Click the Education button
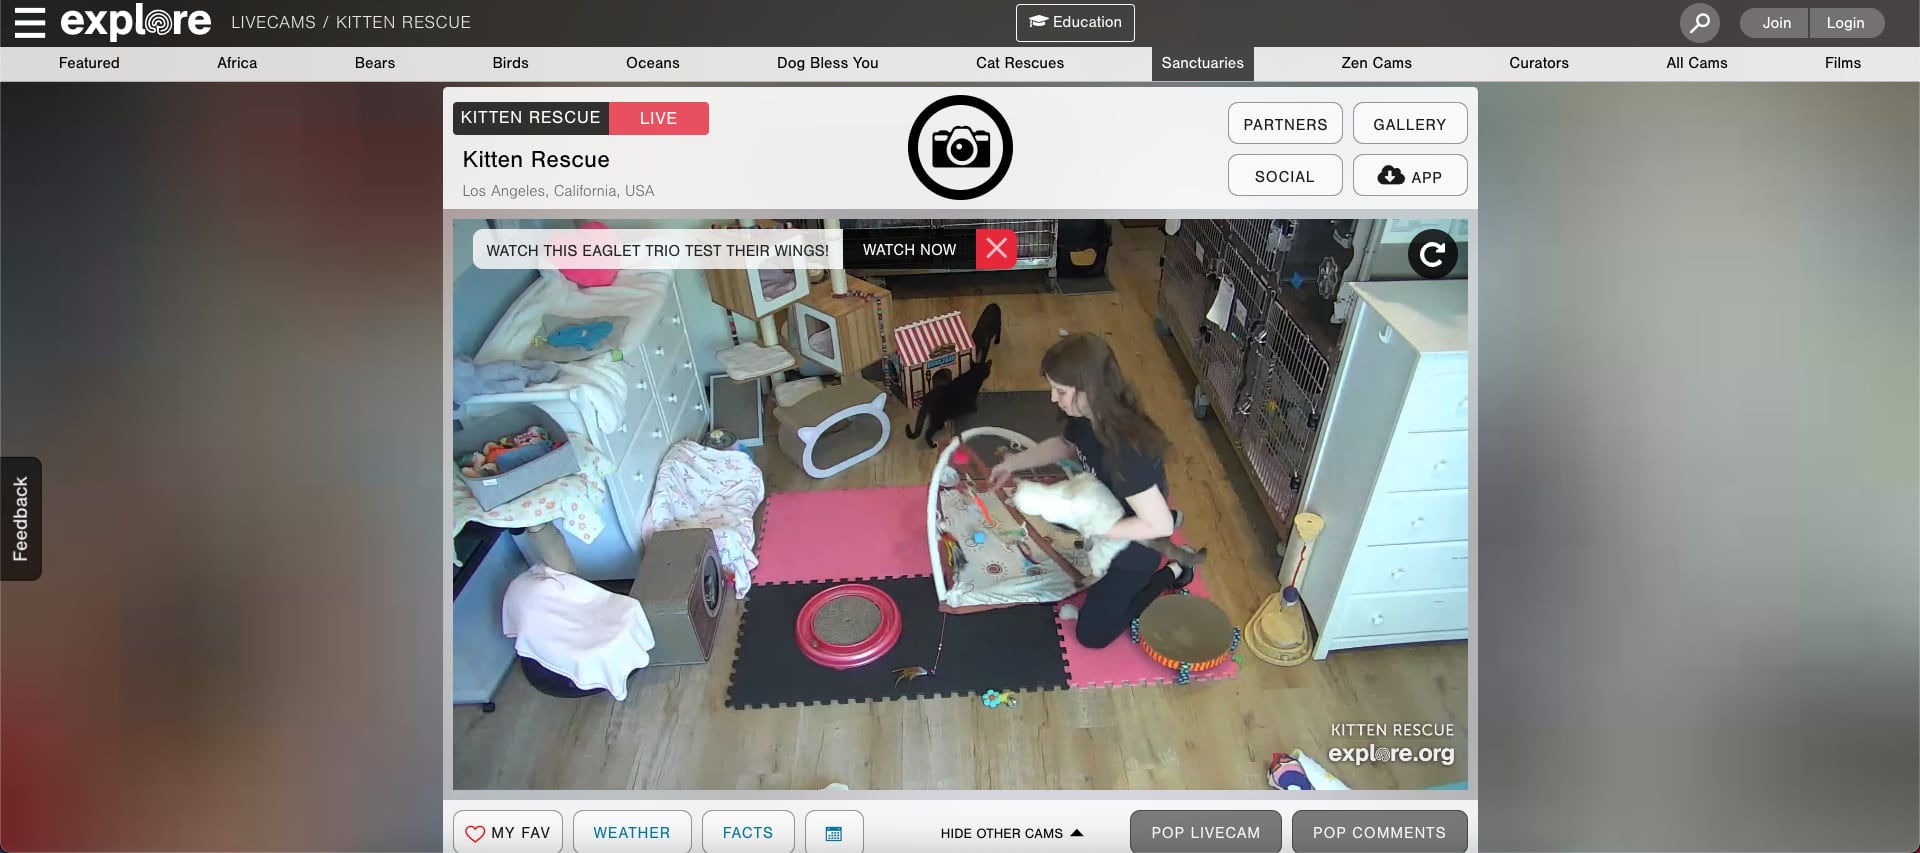This screenshot has height=853, width=1920. (1075, 22)
